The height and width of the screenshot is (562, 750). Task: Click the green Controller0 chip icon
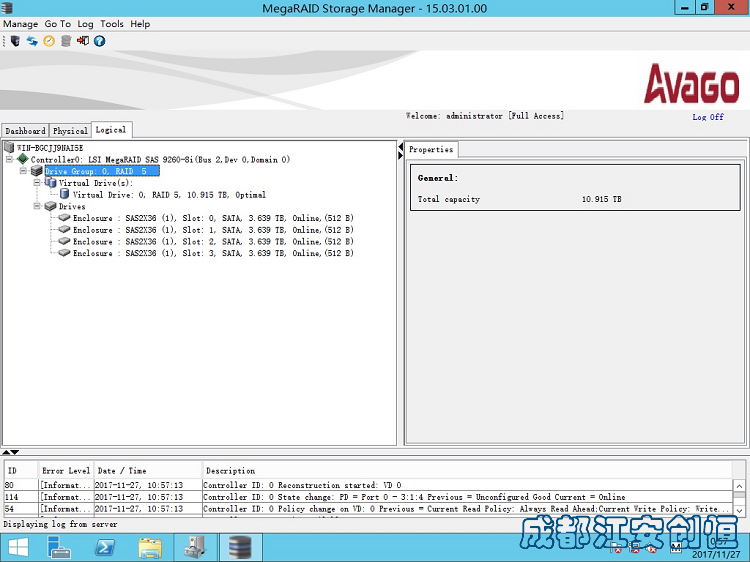[22, 159]
